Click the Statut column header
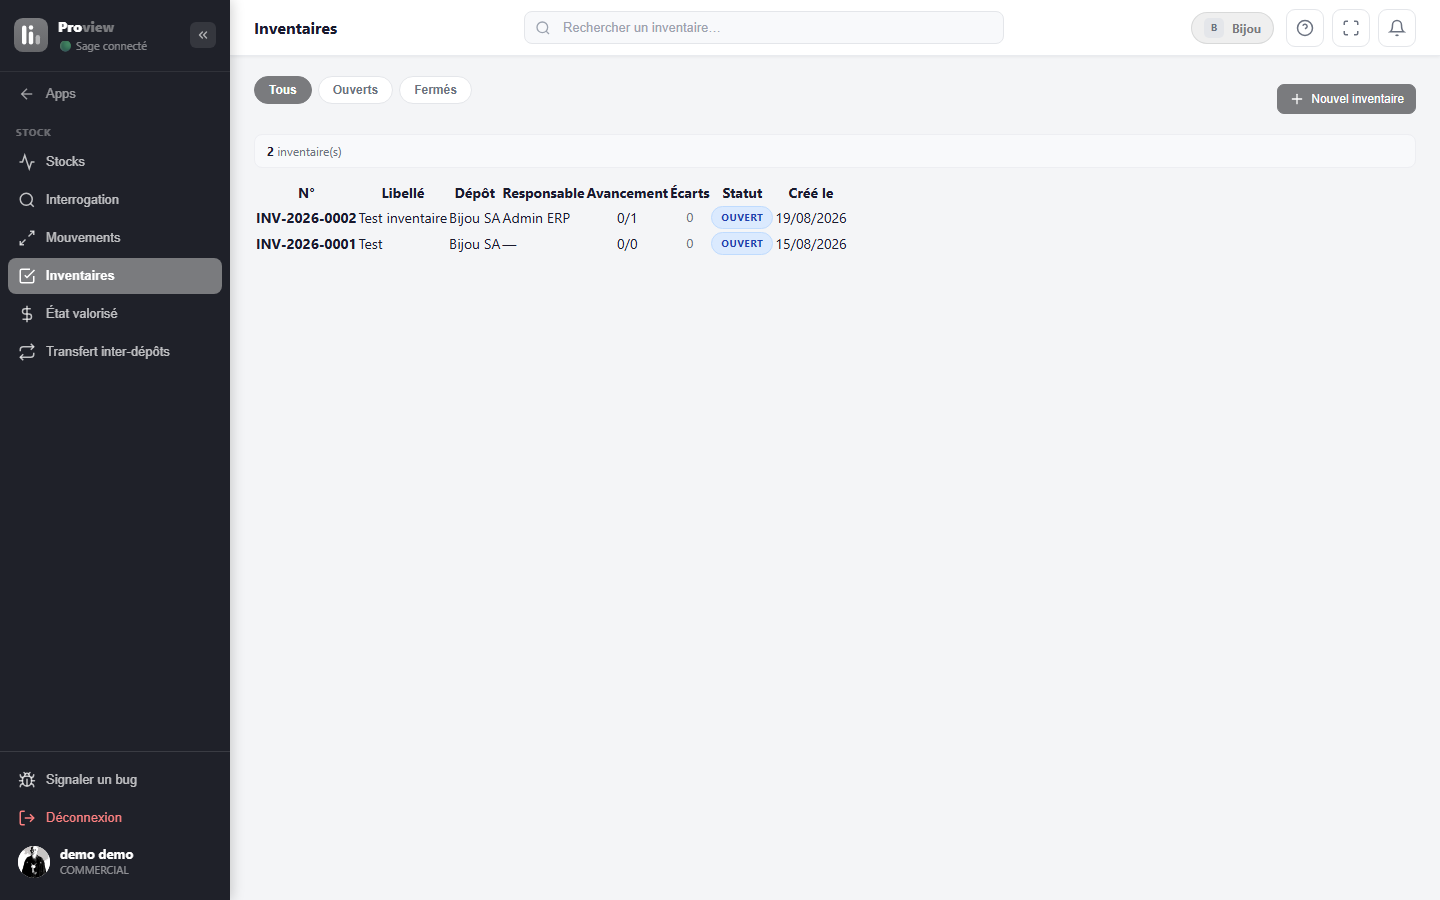The height and width of the screenshot is (900, 1440). (742, 193)
